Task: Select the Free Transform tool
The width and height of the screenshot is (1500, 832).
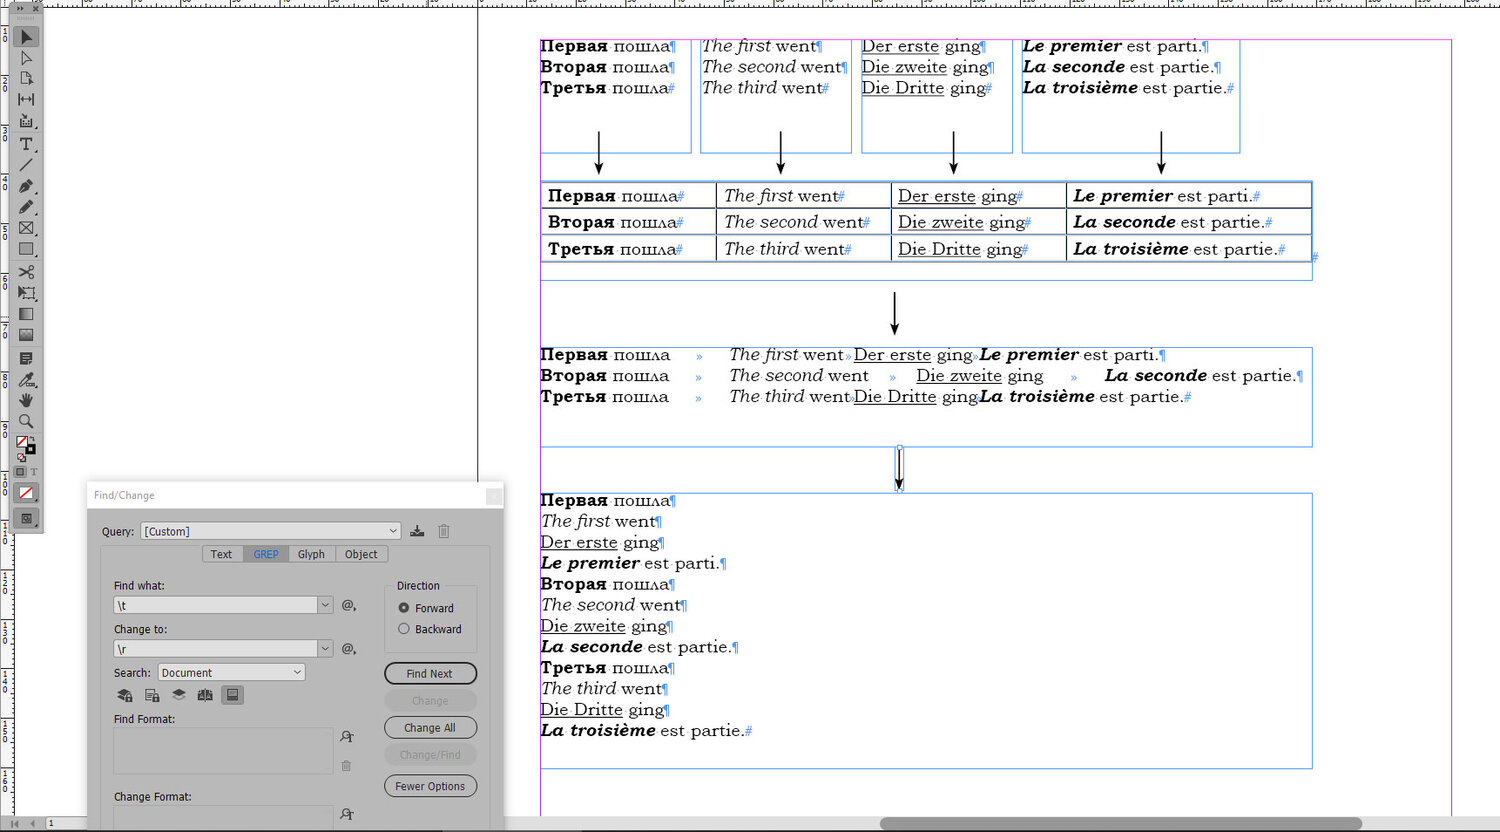Action: (27, 293)
